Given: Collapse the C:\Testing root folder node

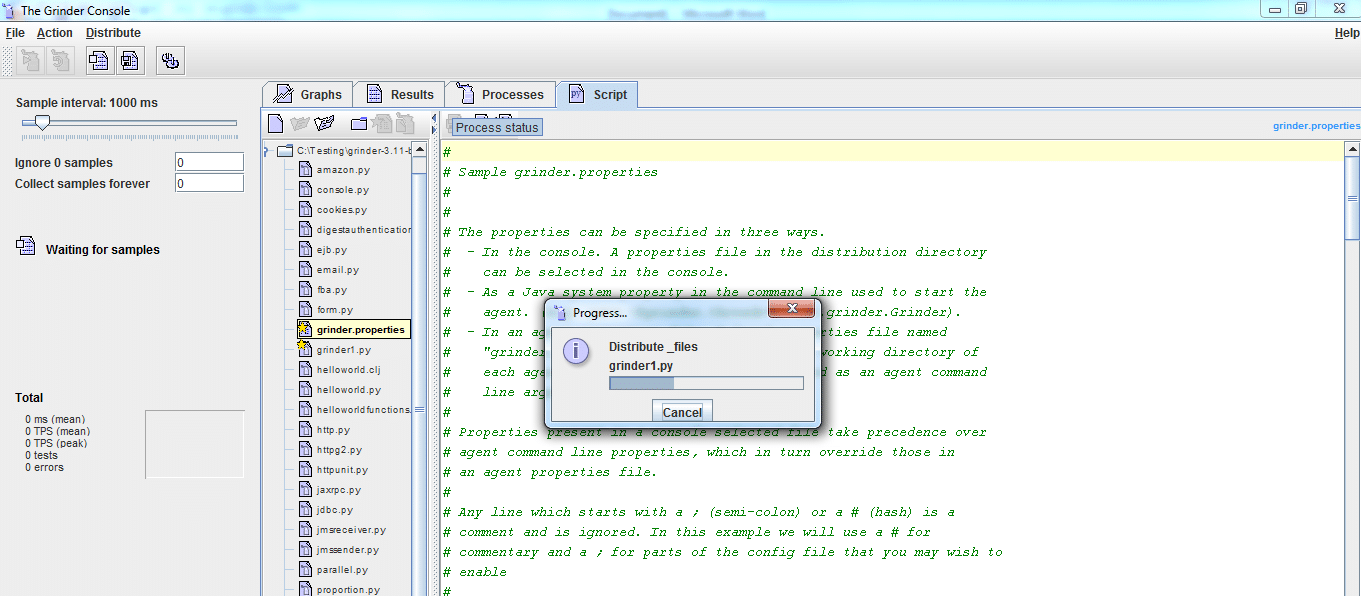Looking at the screenshot, I should click(267, 151).
